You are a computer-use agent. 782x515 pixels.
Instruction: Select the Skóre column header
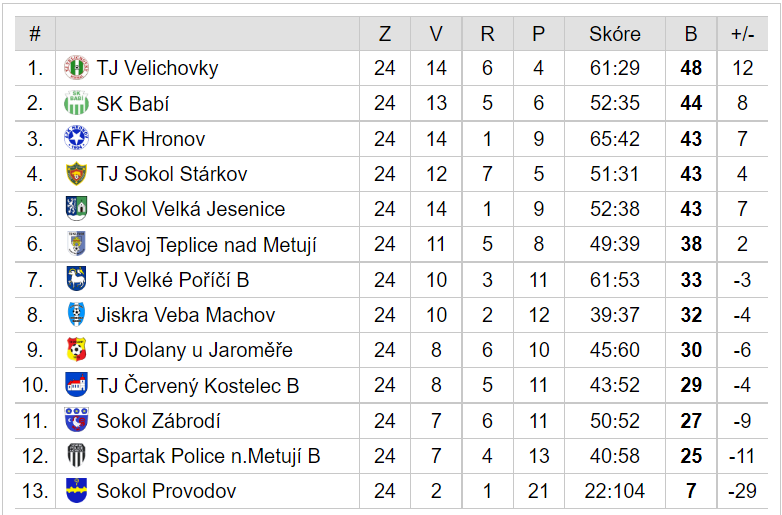point(614,34)
